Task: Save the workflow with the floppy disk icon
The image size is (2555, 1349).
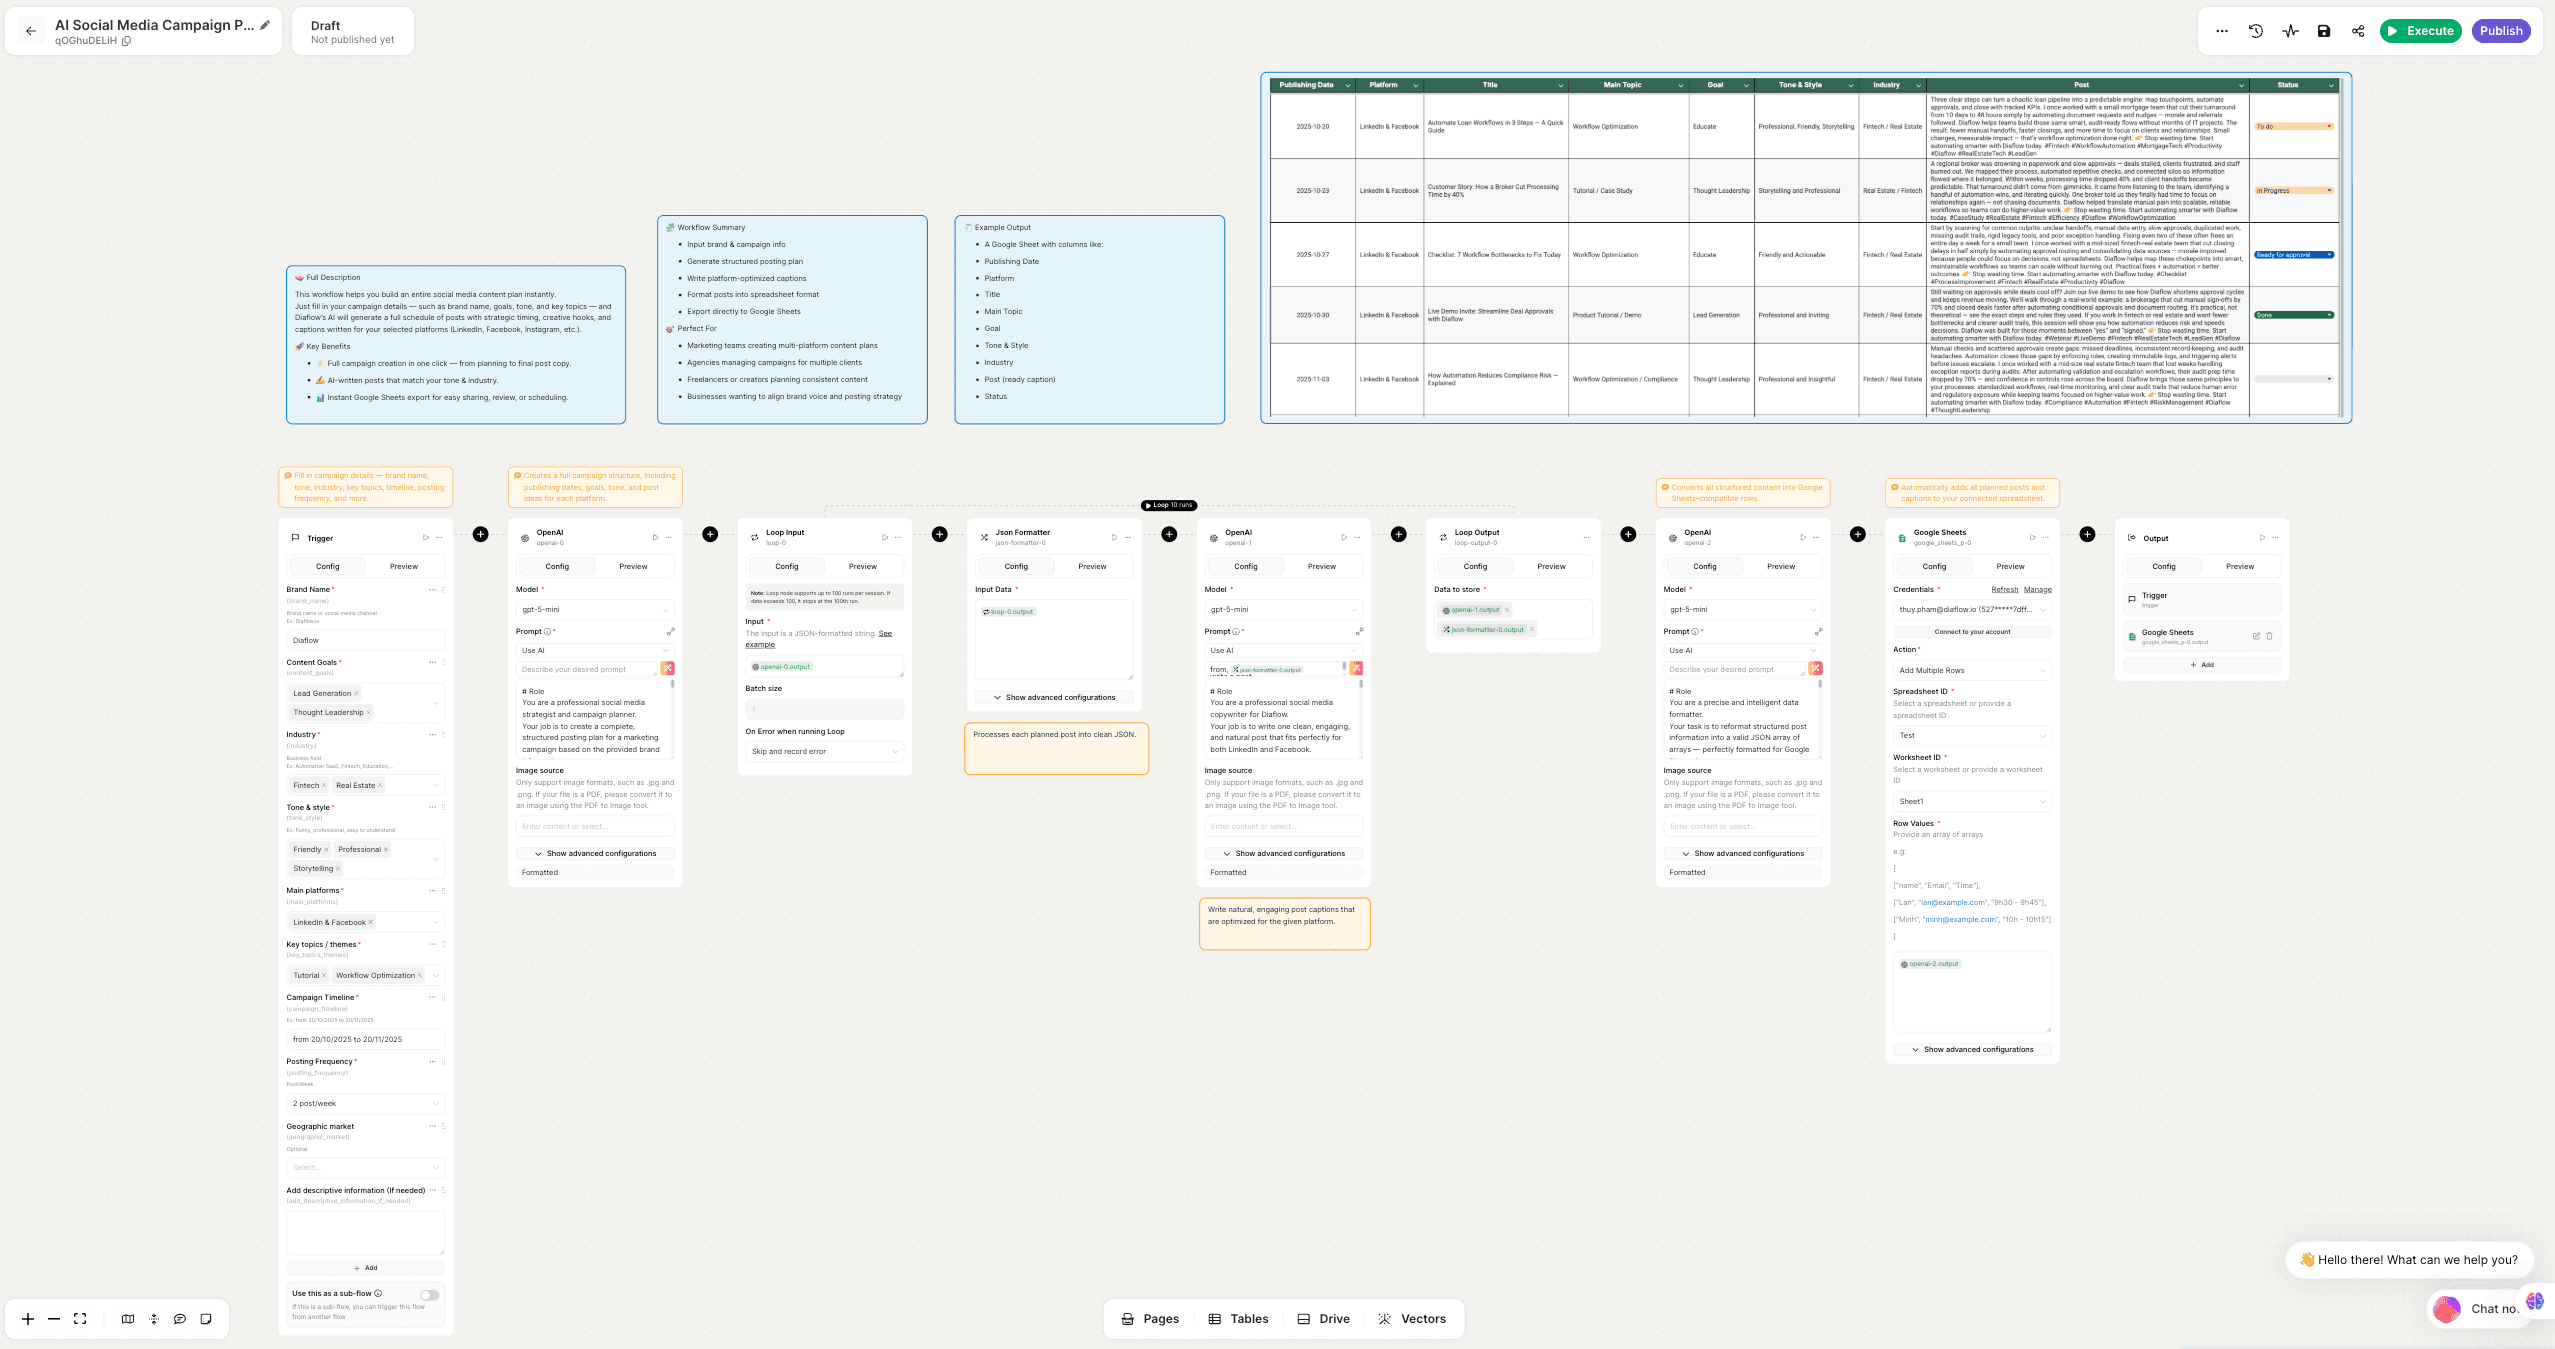Action: coord(2324,31)
